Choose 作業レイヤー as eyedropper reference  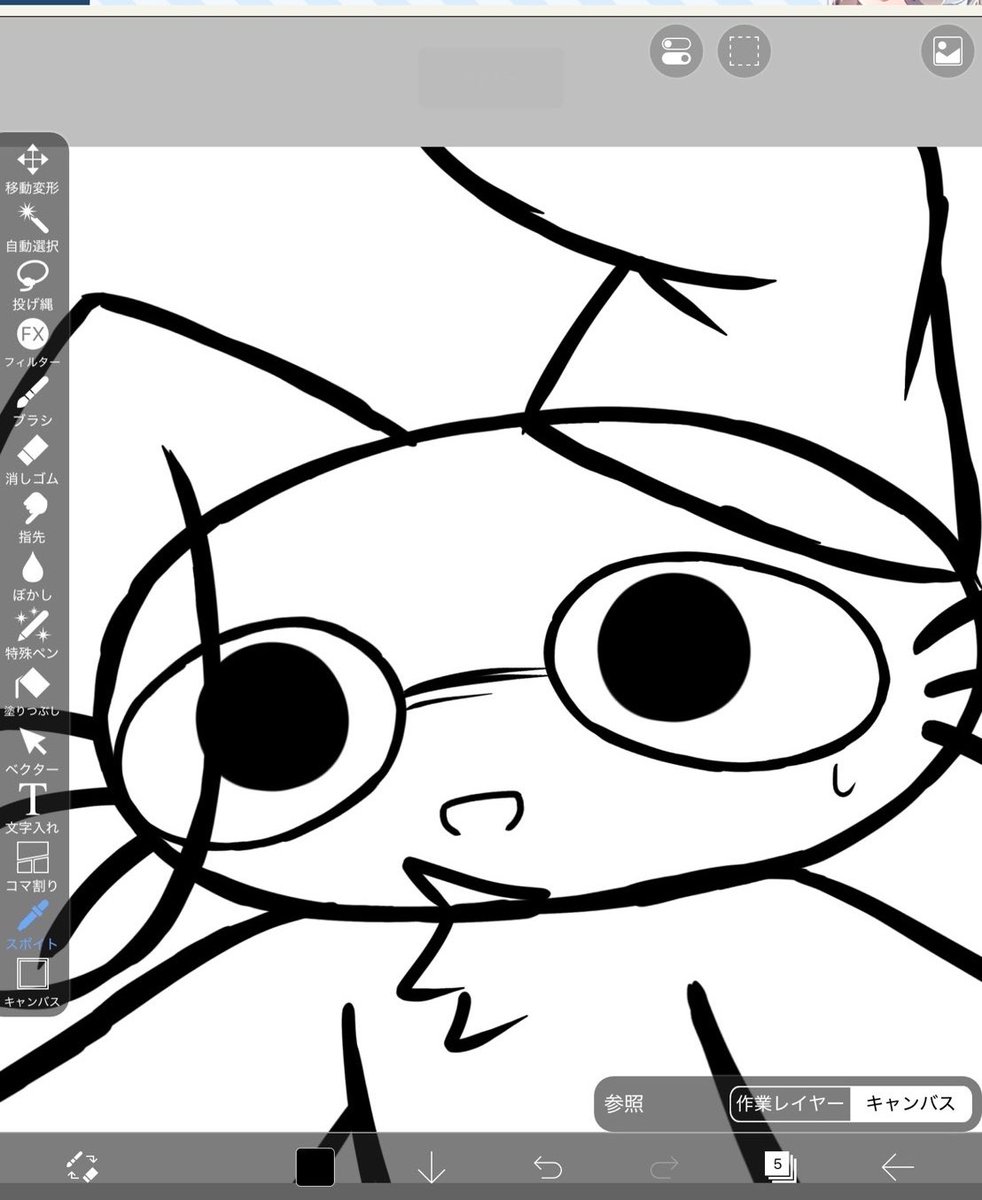(x=790, y=1104)
